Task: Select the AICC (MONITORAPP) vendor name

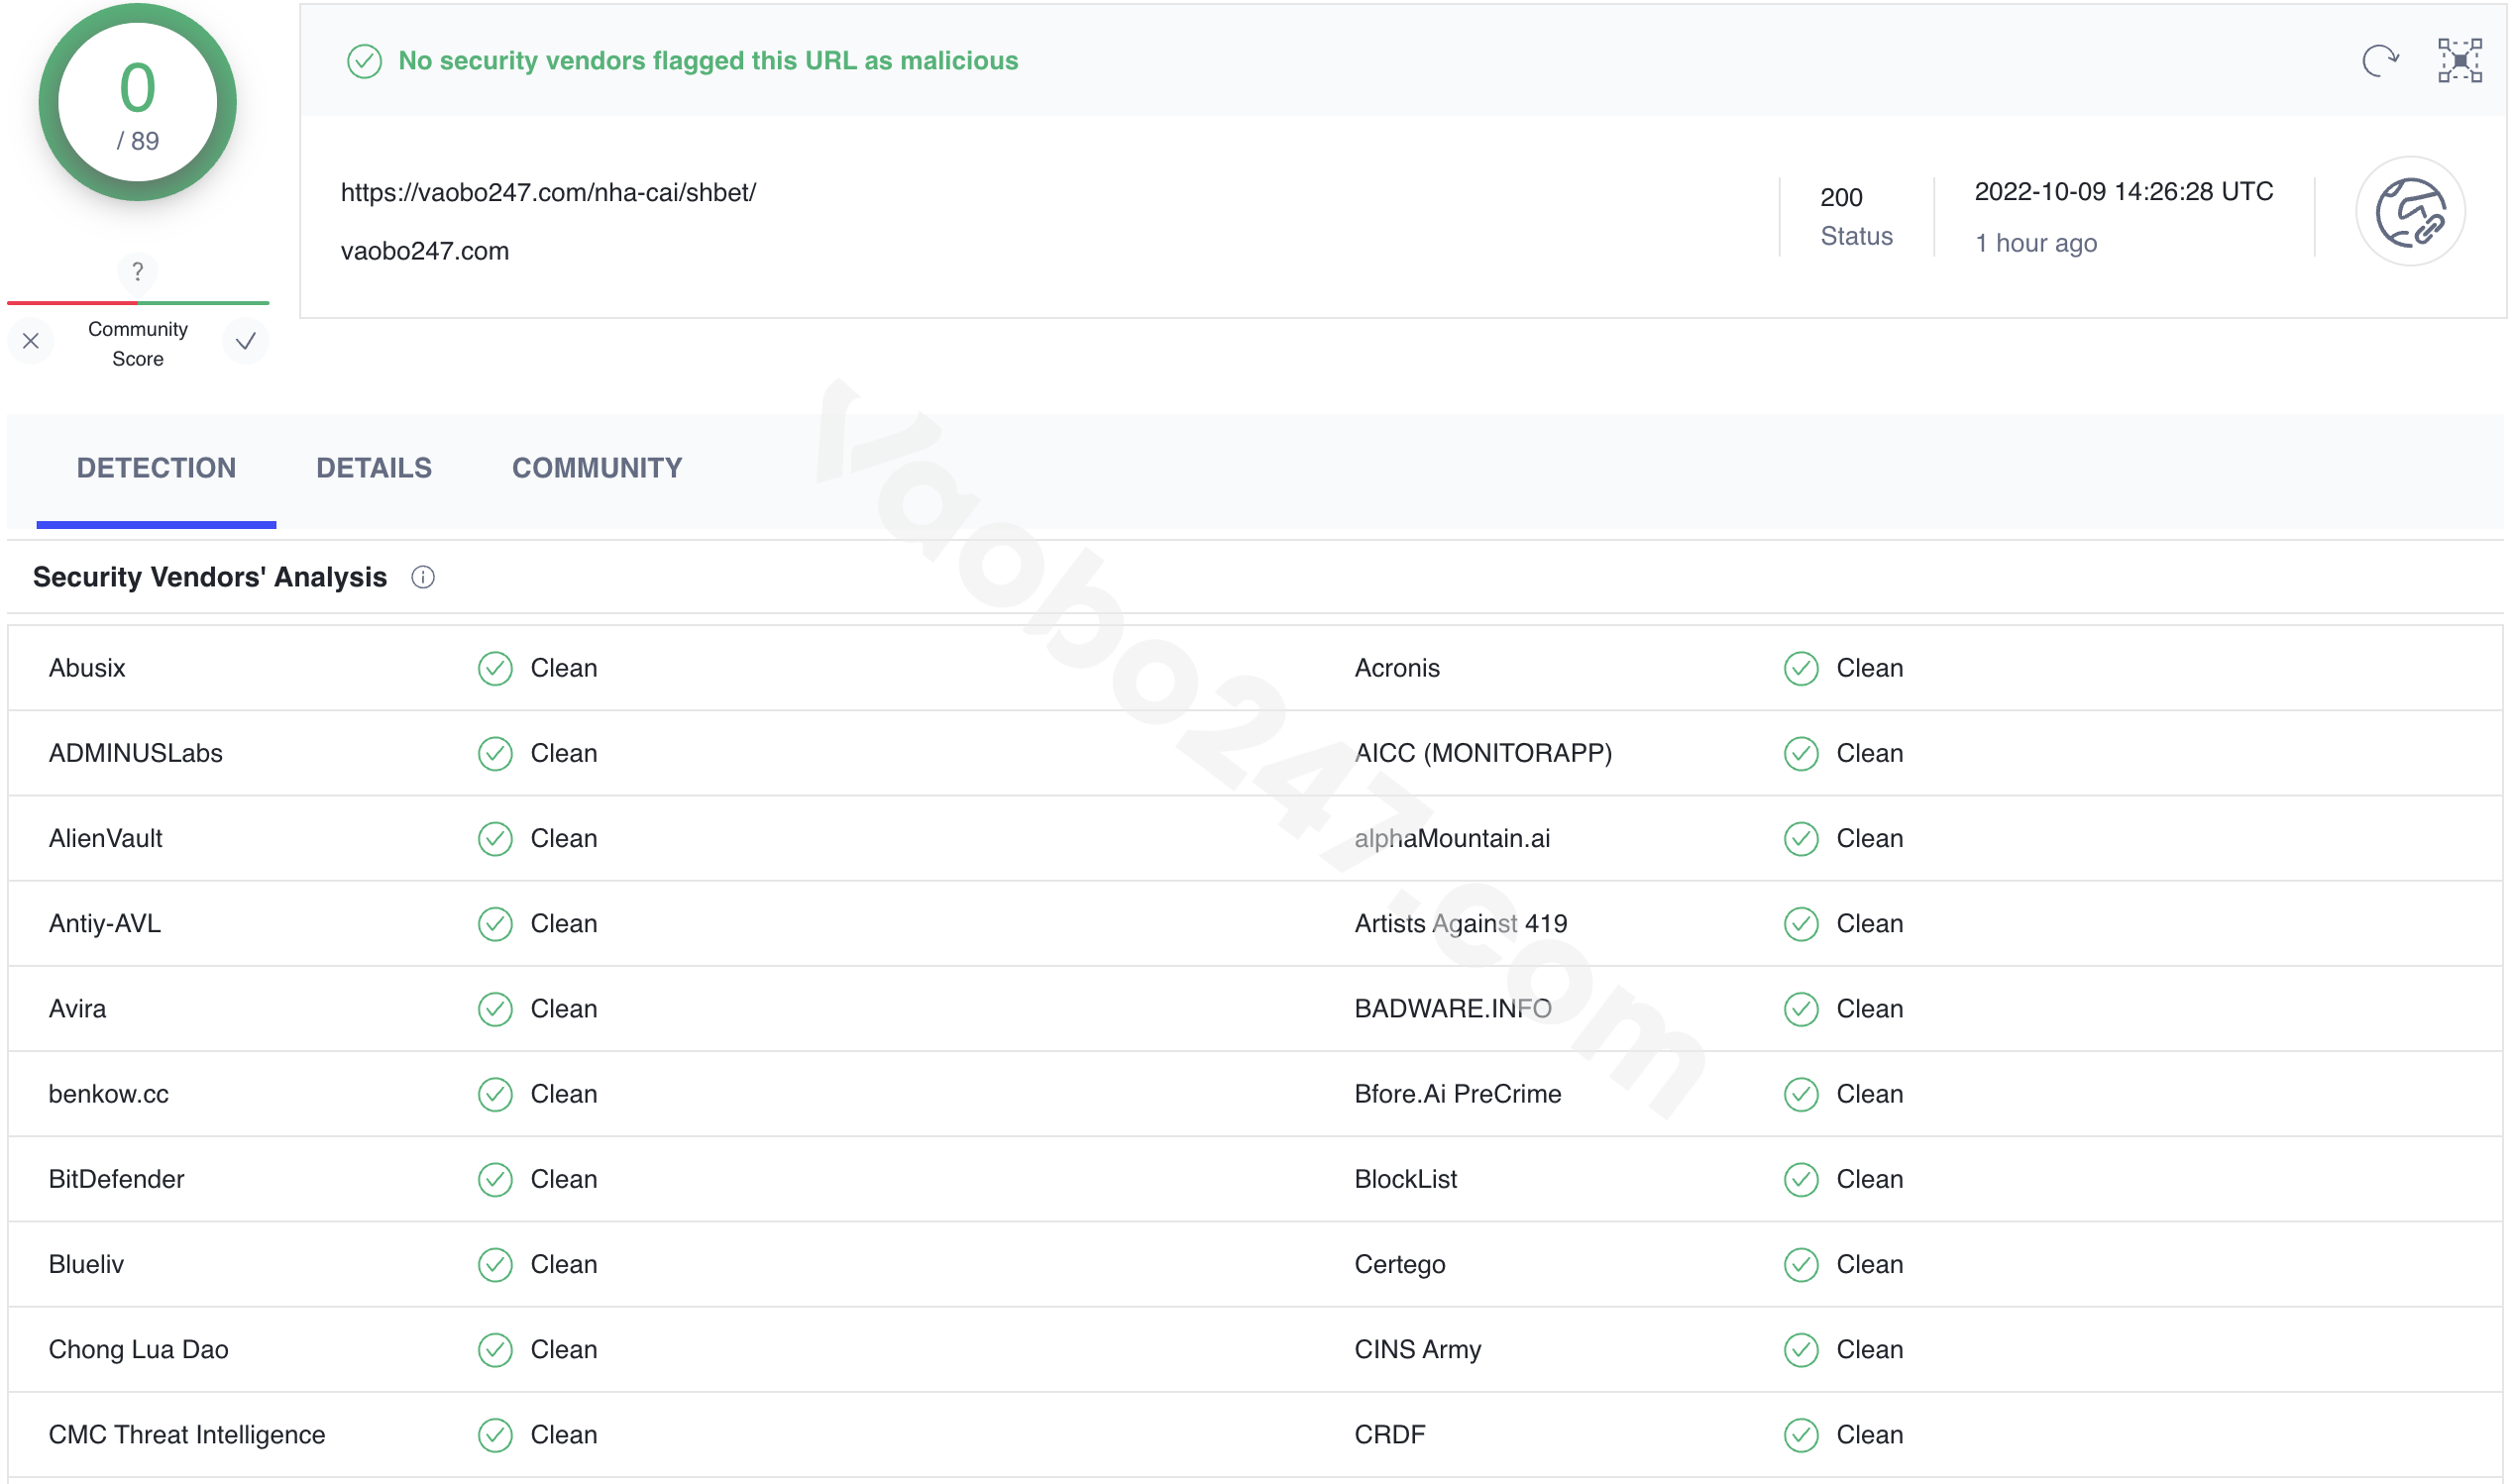Action: click(1483, 753)
